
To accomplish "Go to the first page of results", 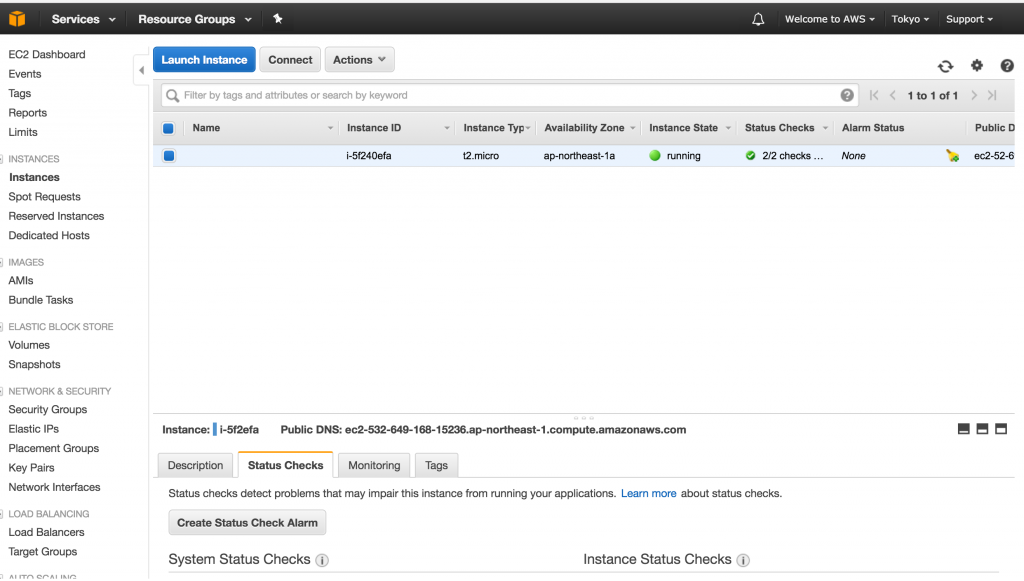I will click(874, 95).
